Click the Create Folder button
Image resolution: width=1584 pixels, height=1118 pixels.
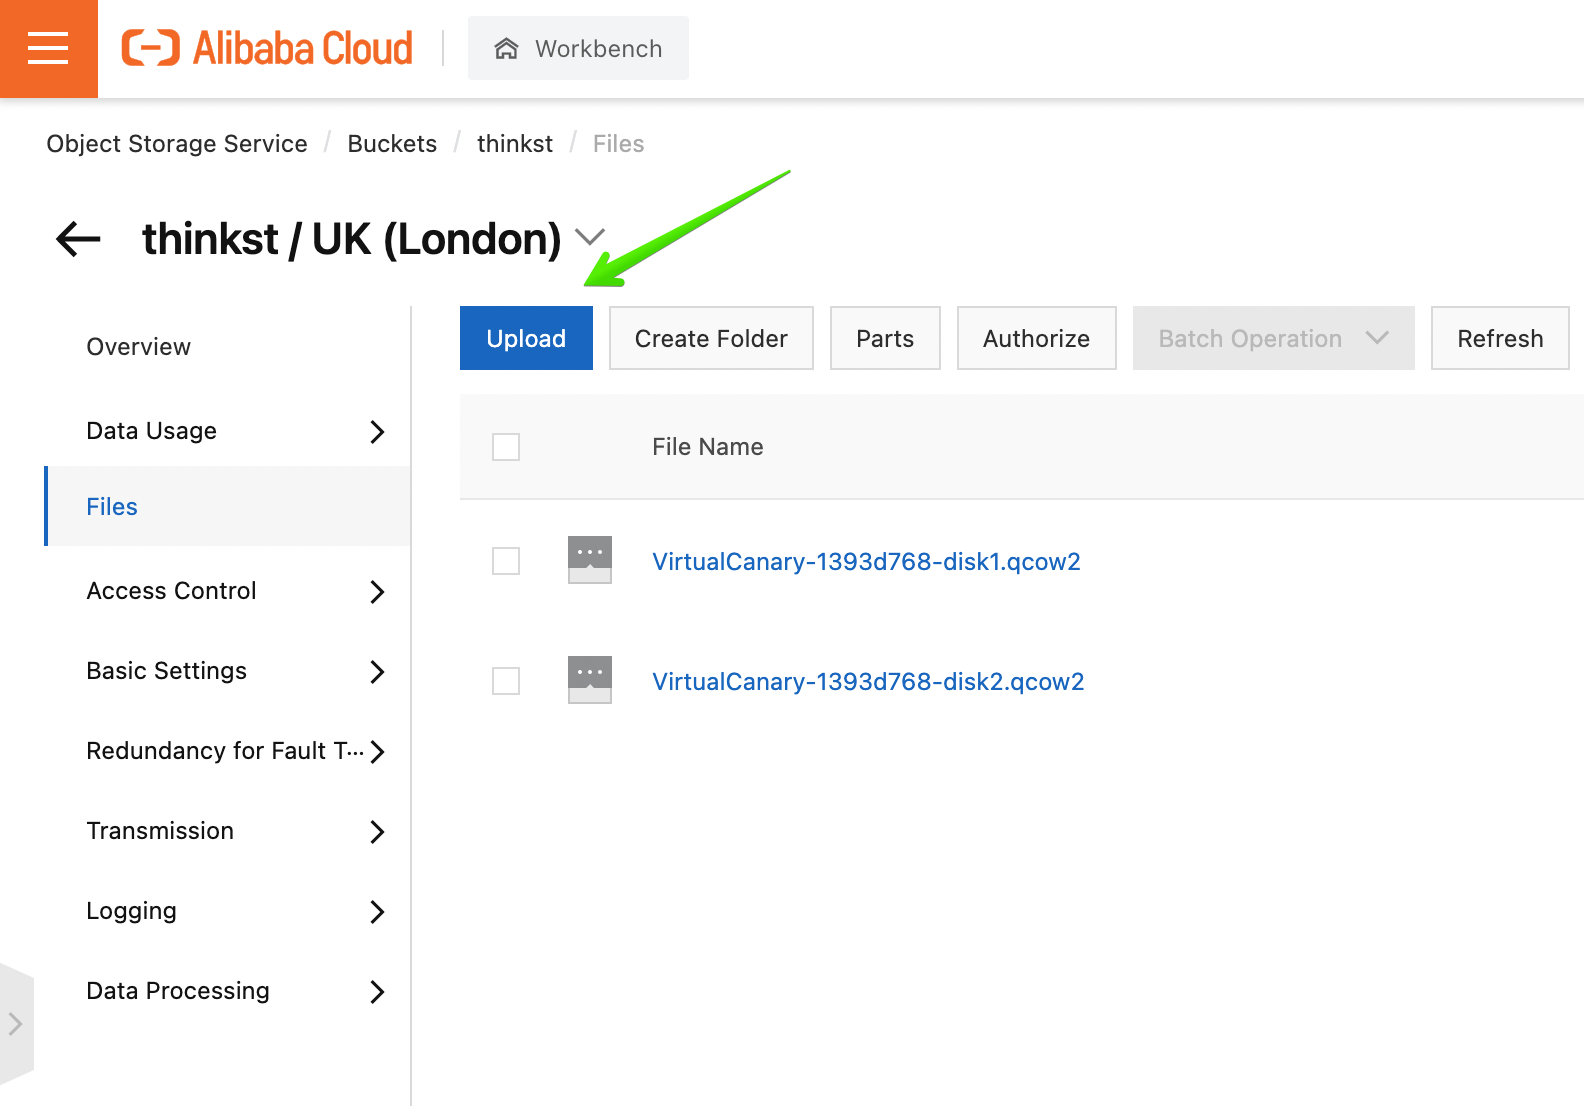tap(711, 338)
